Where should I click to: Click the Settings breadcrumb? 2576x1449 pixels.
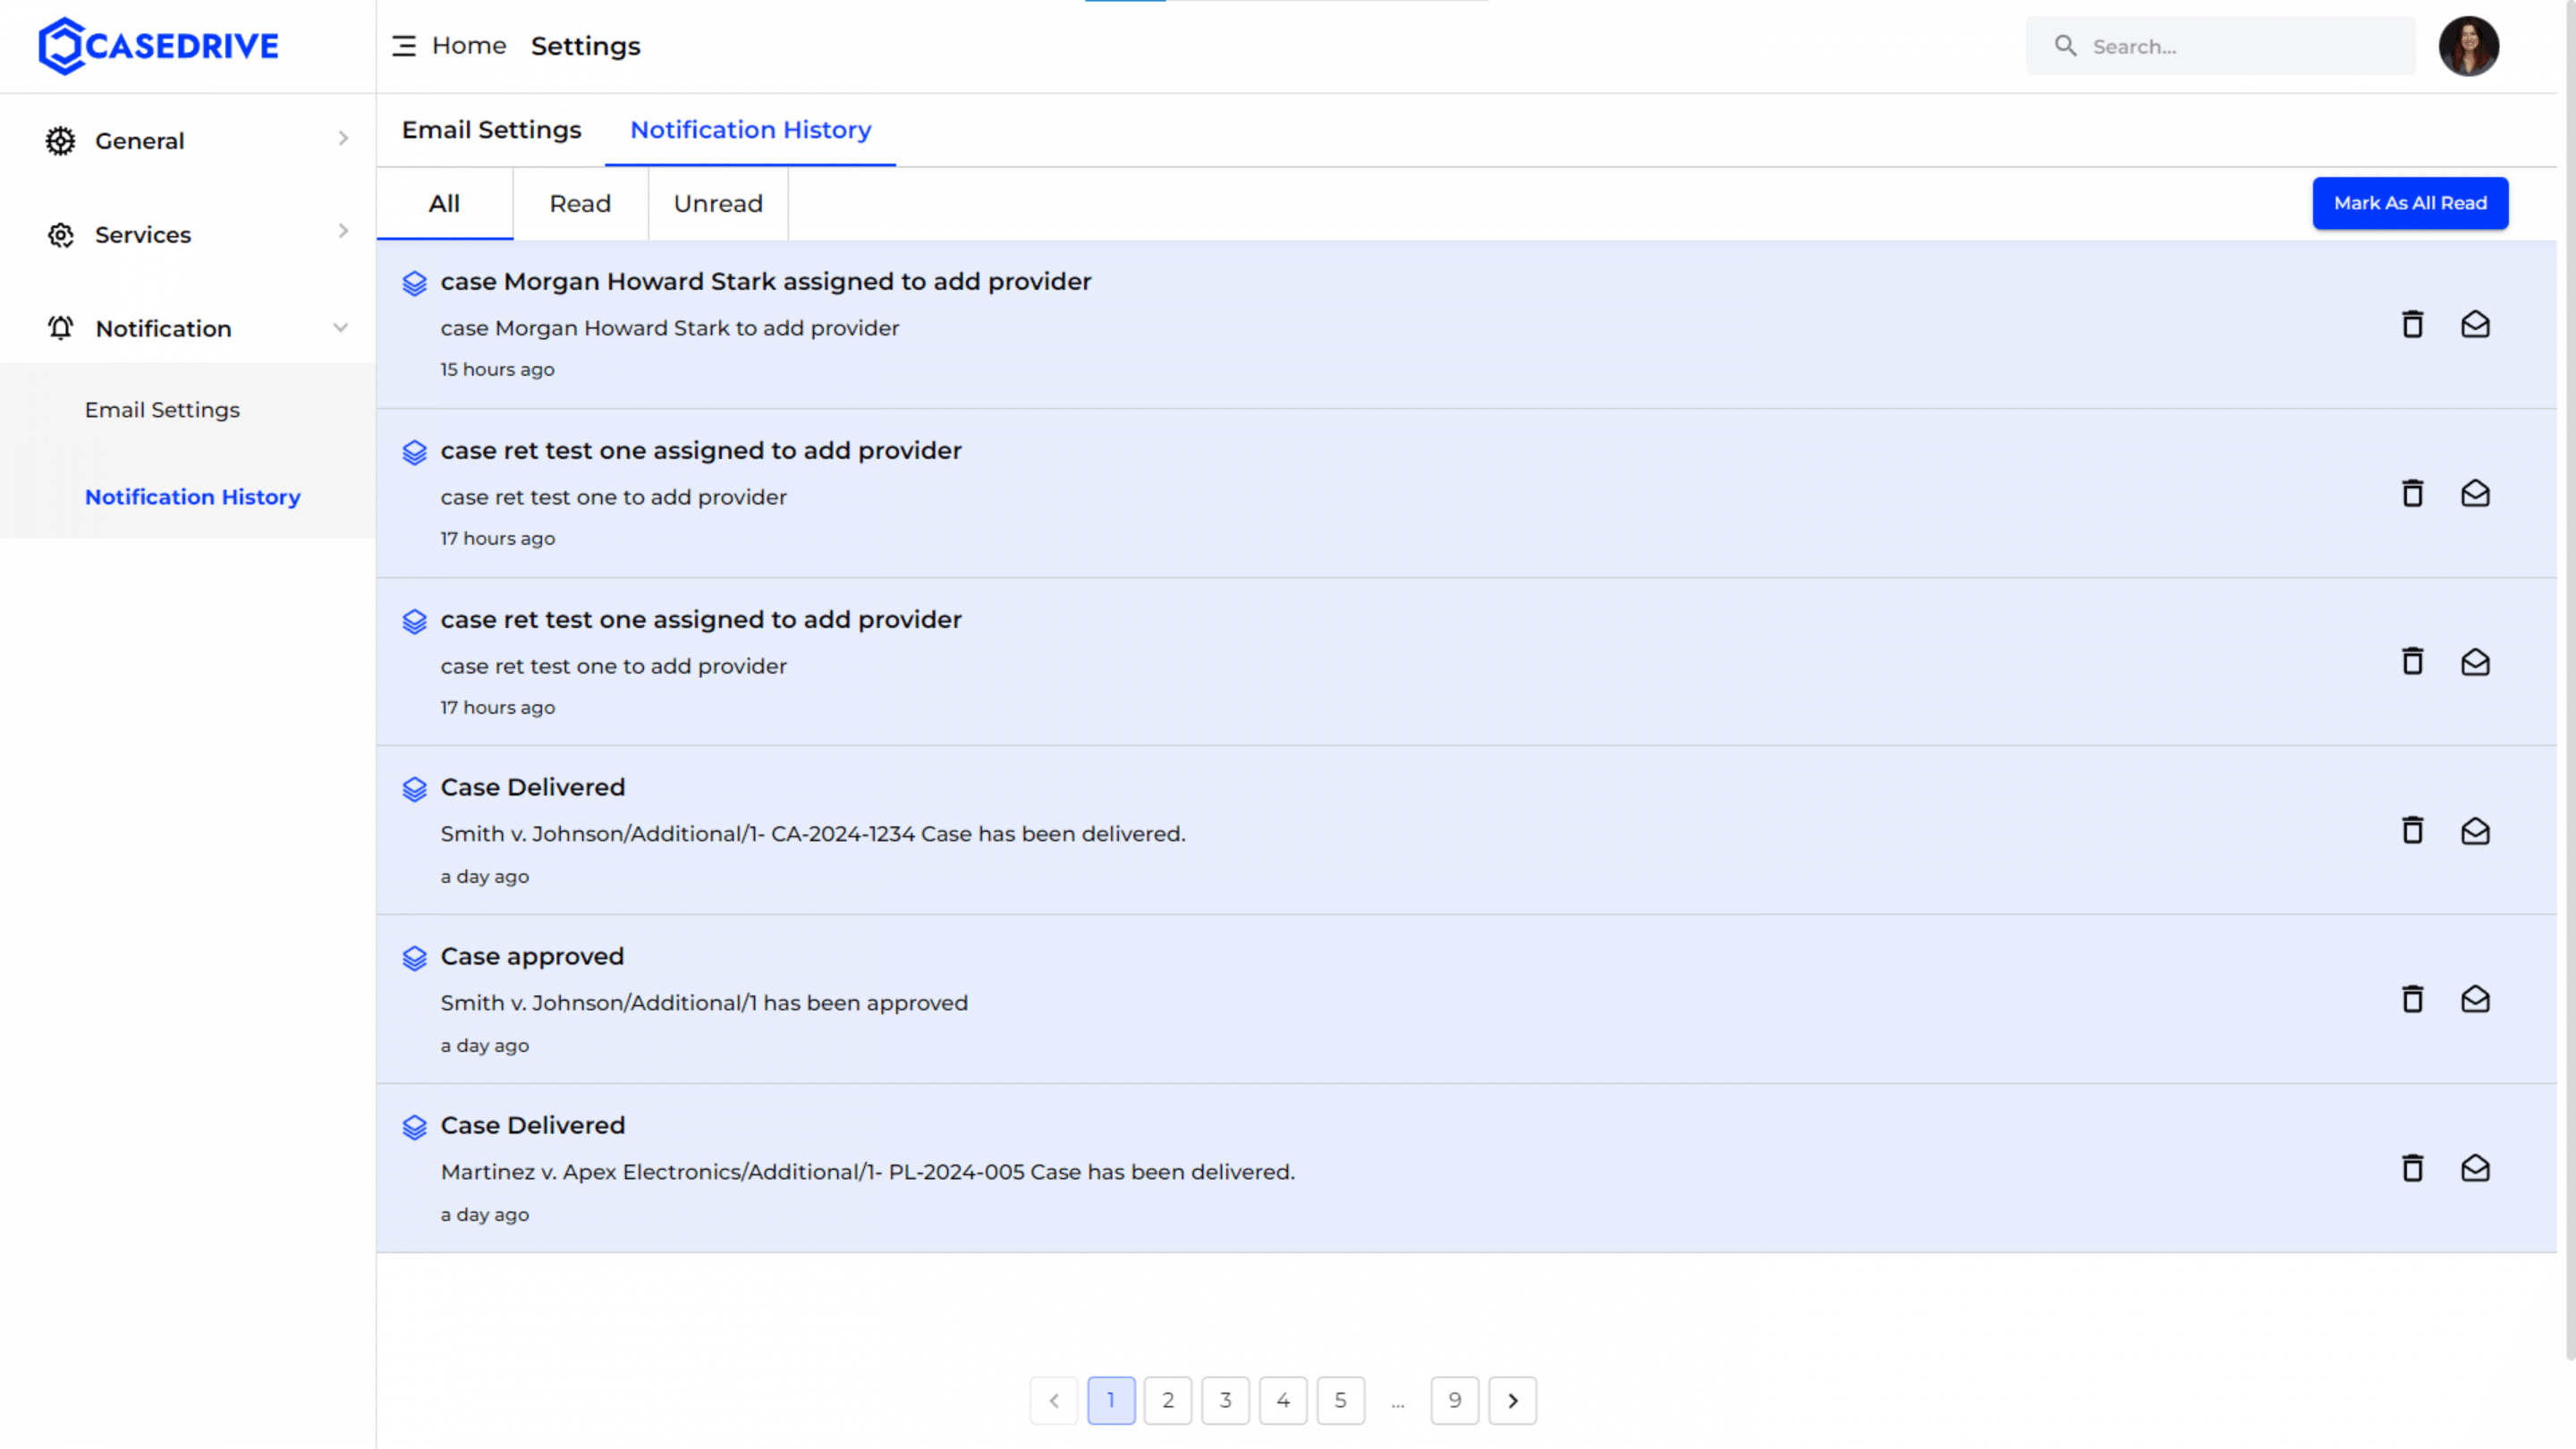pyautogui.click(x=585, y=46)
